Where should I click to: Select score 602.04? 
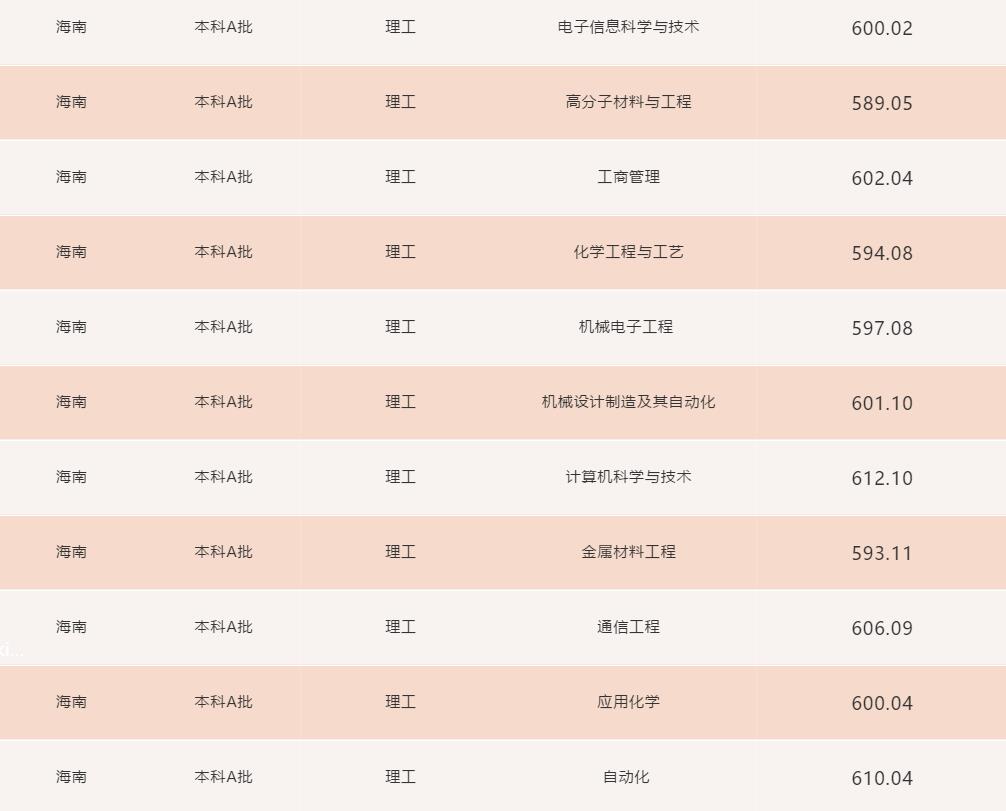[882, 178]
